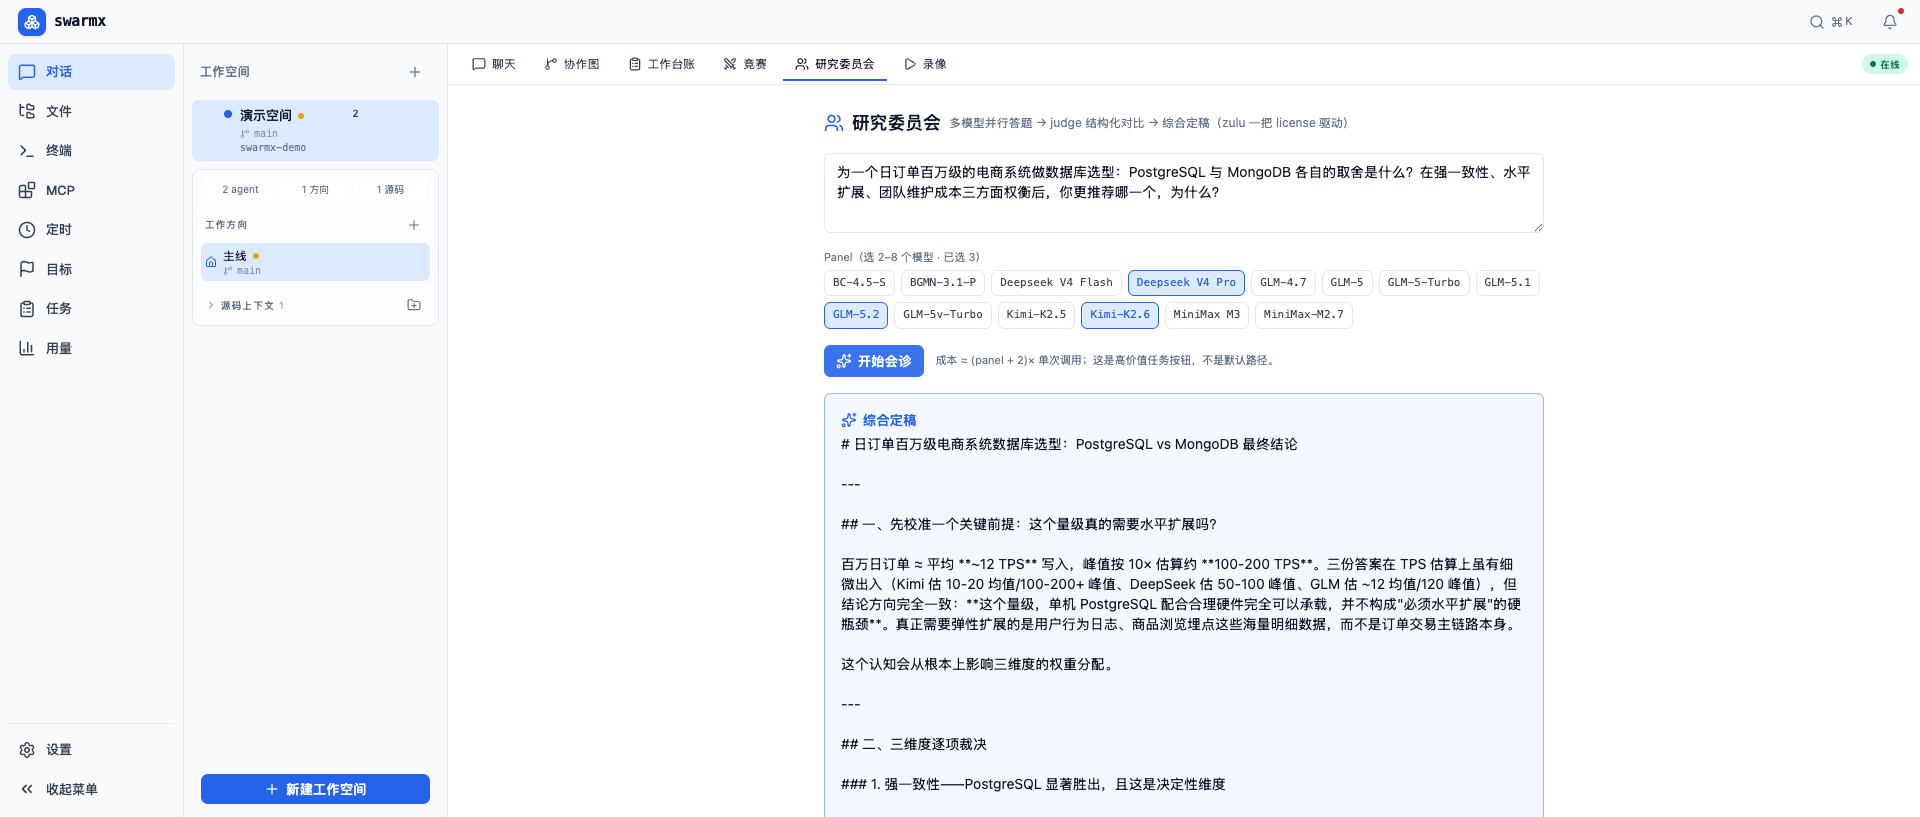The width and height of the screenshot is (1920, 817).
Task: Add a workspace with plus beside 工作空间
Action: (415, 72)
